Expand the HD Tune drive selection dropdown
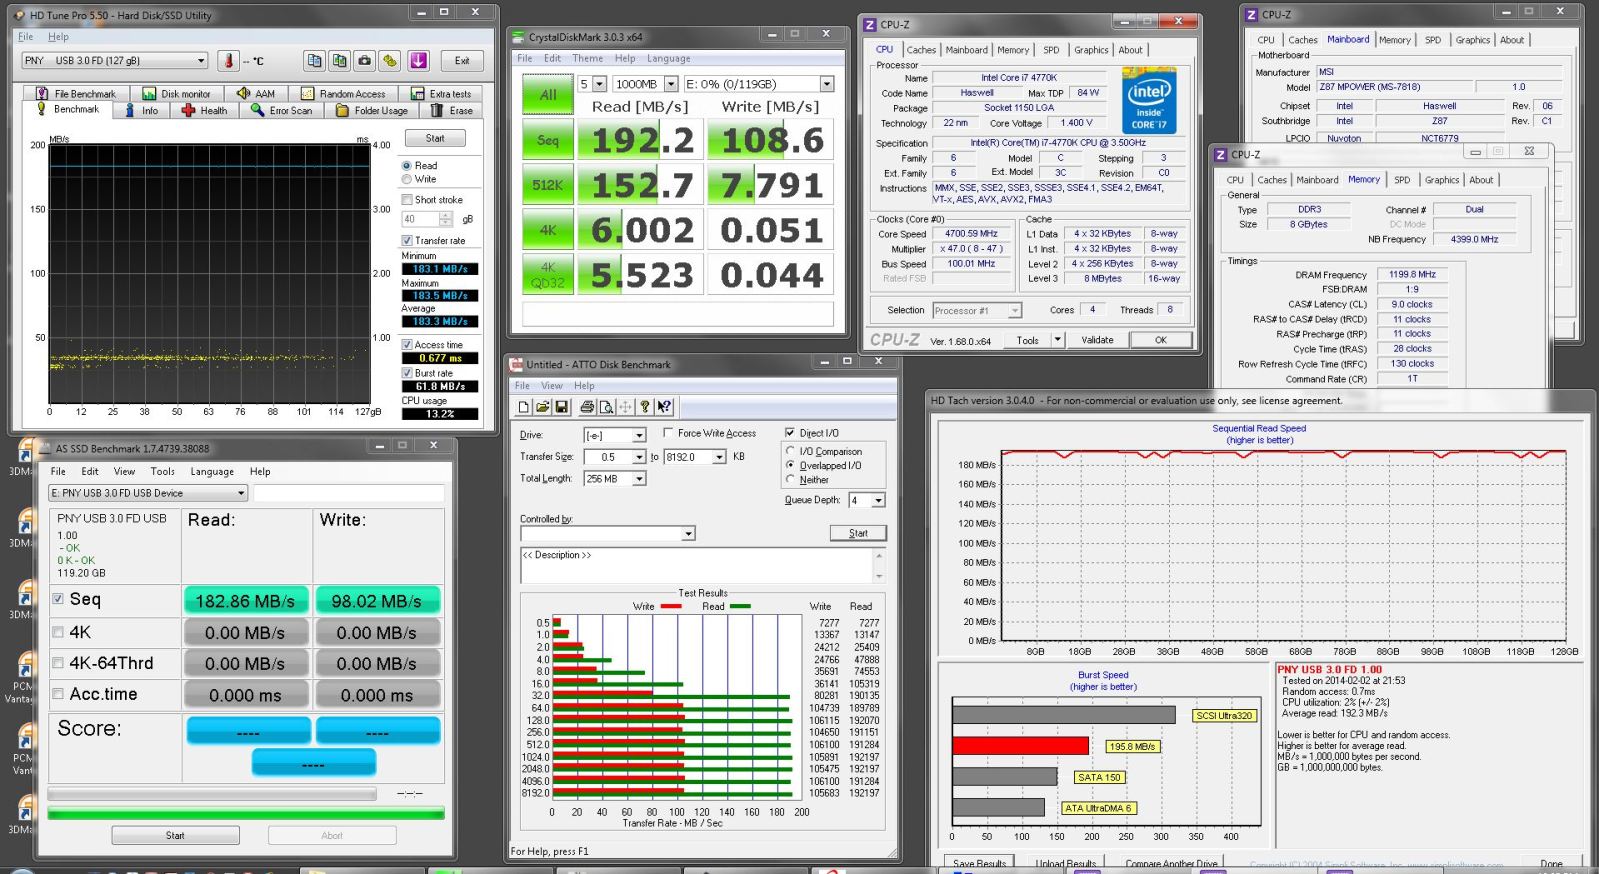The height and width of the screenshot is (874, 1599). [200, 61]
